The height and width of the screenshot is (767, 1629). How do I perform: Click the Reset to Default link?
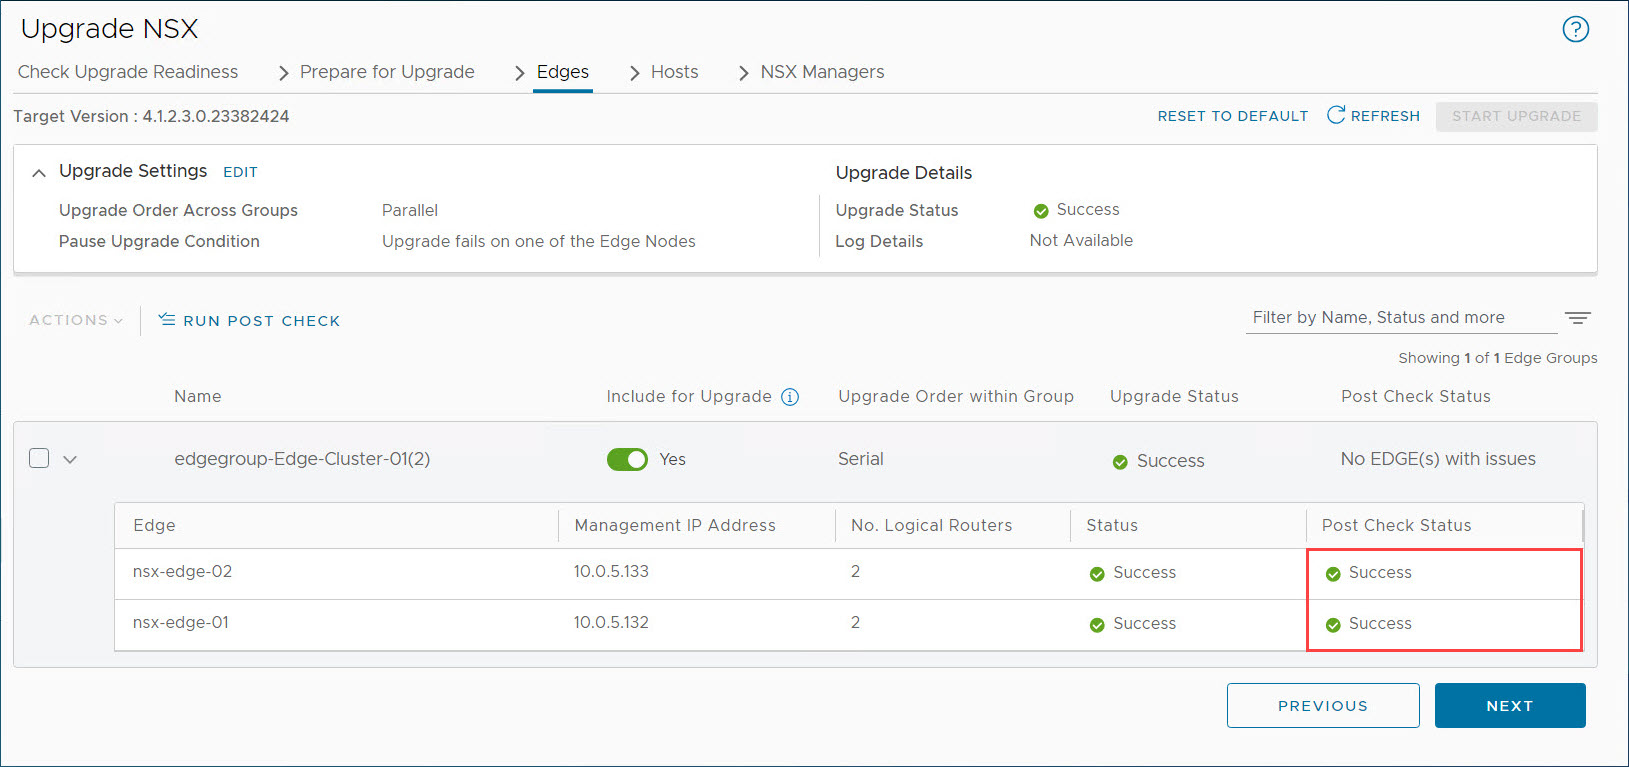pos(1232,116)
